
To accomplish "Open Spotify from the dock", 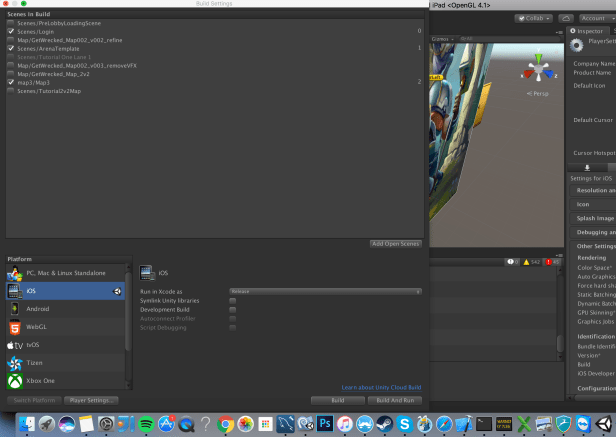I will [145, 425].
